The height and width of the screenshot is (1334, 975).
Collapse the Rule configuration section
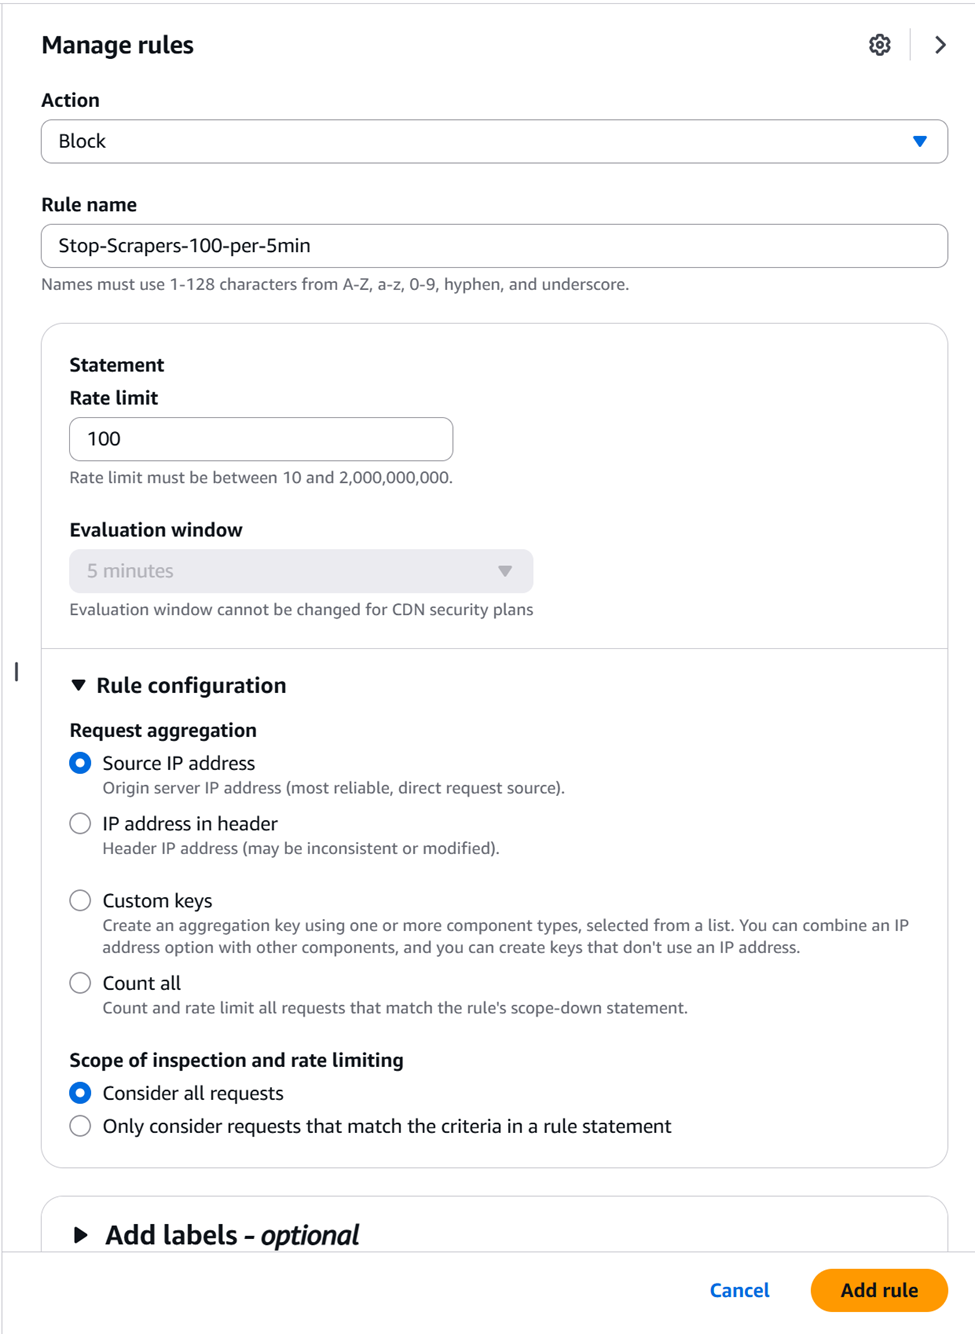click(x=190, y=686)
